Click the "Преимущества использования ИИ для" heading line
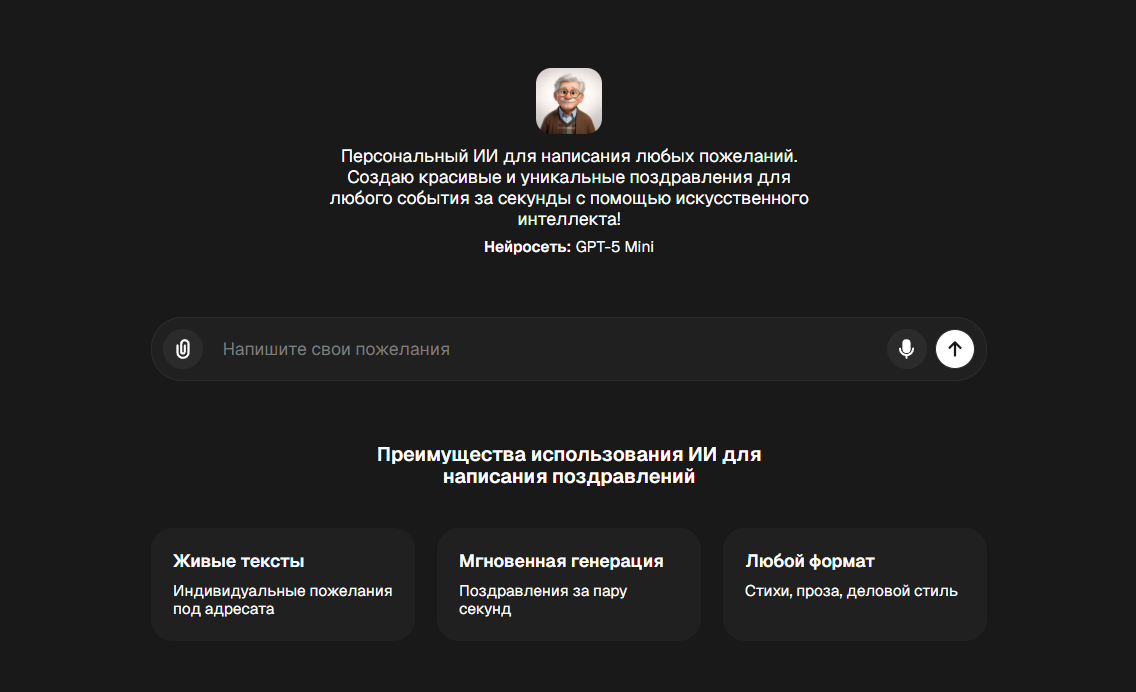 pos(569,454)
